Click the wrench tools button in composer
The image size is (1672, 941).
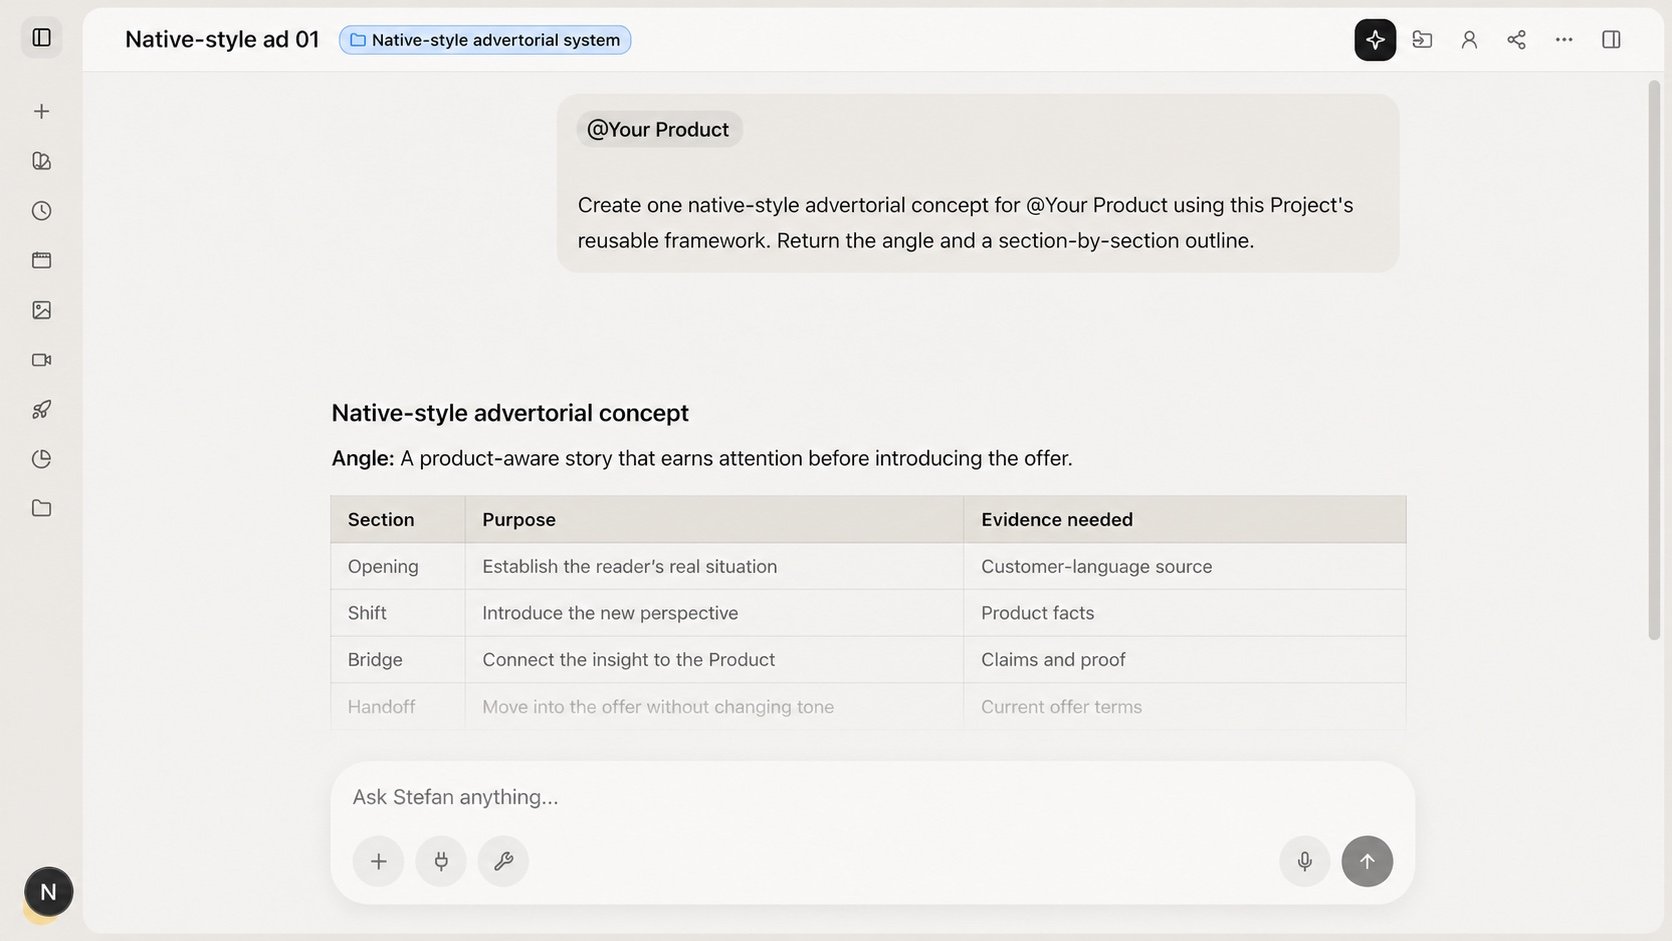point(503,861)
